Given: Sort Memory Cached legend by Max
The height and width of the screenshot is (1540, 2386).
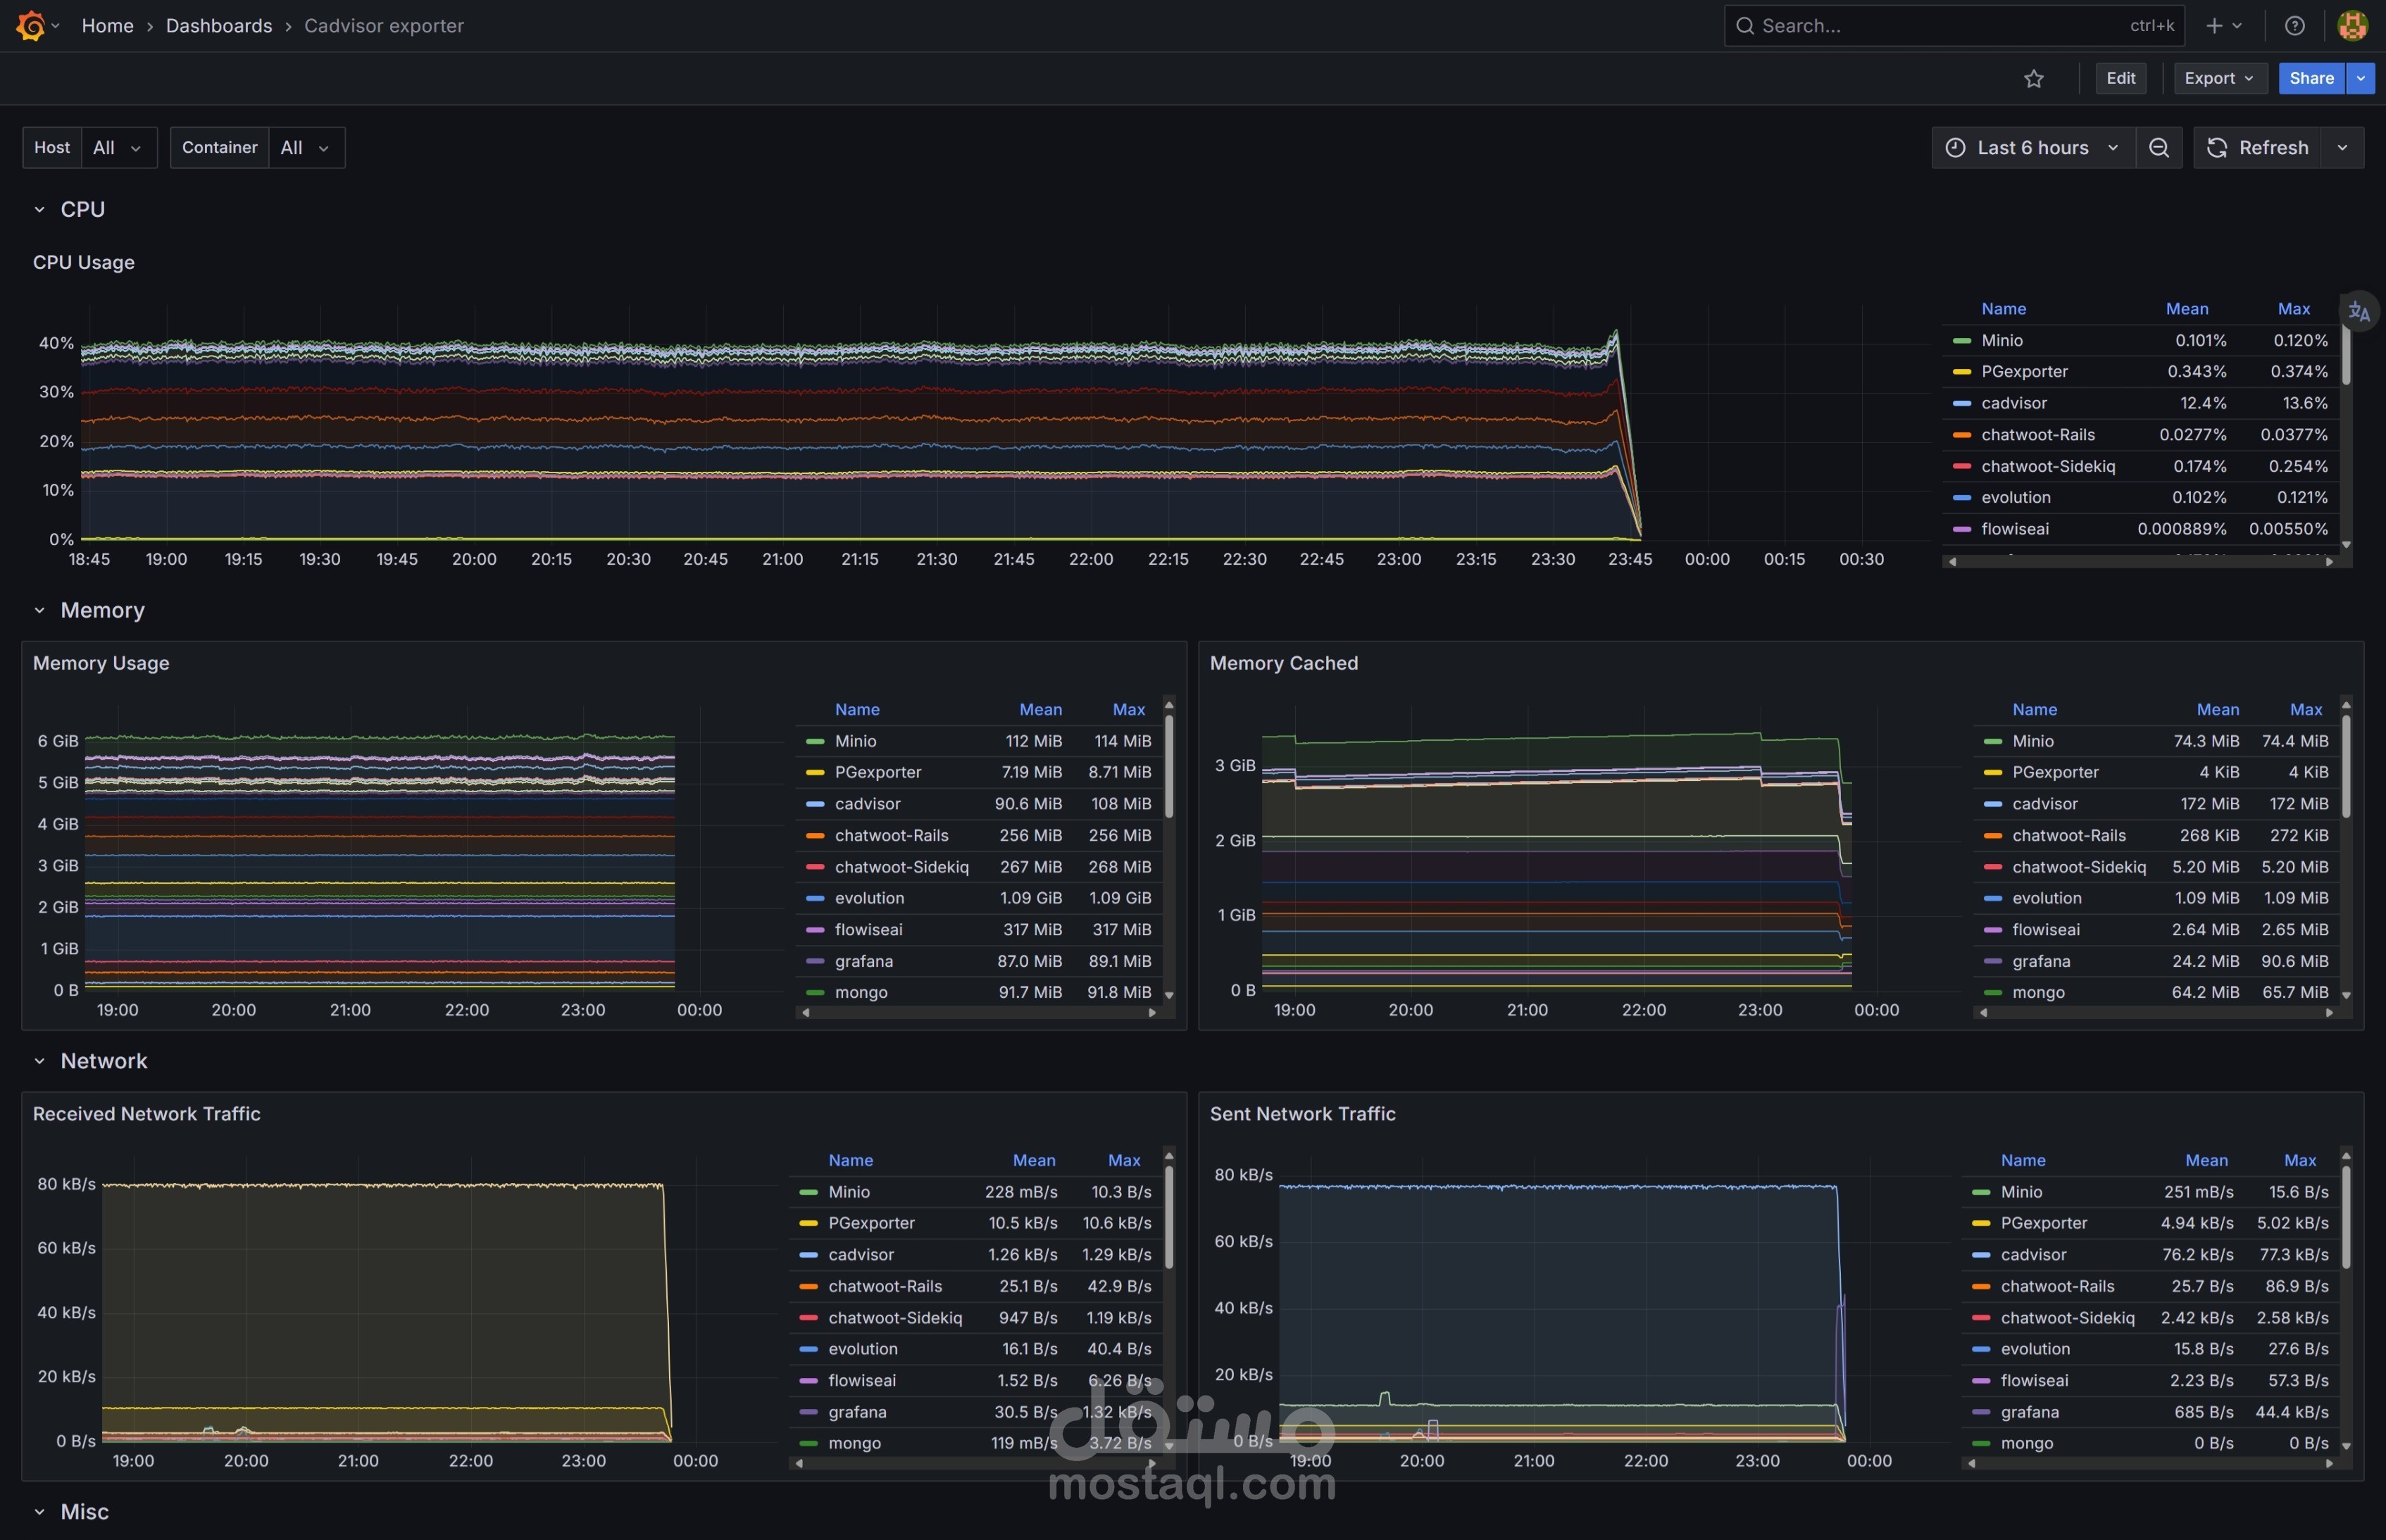Looking at the screenshot, I should pos(2305,709).
